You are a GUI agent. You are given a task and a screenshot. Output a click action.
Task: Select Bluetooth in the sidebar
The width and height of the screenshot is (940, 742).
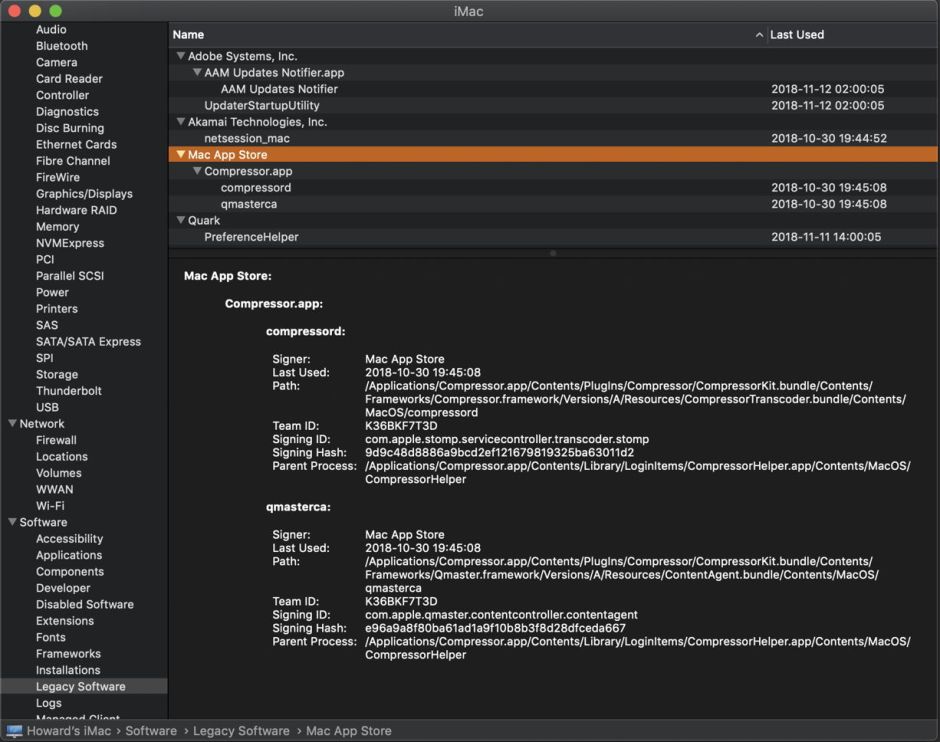point(62,46)
